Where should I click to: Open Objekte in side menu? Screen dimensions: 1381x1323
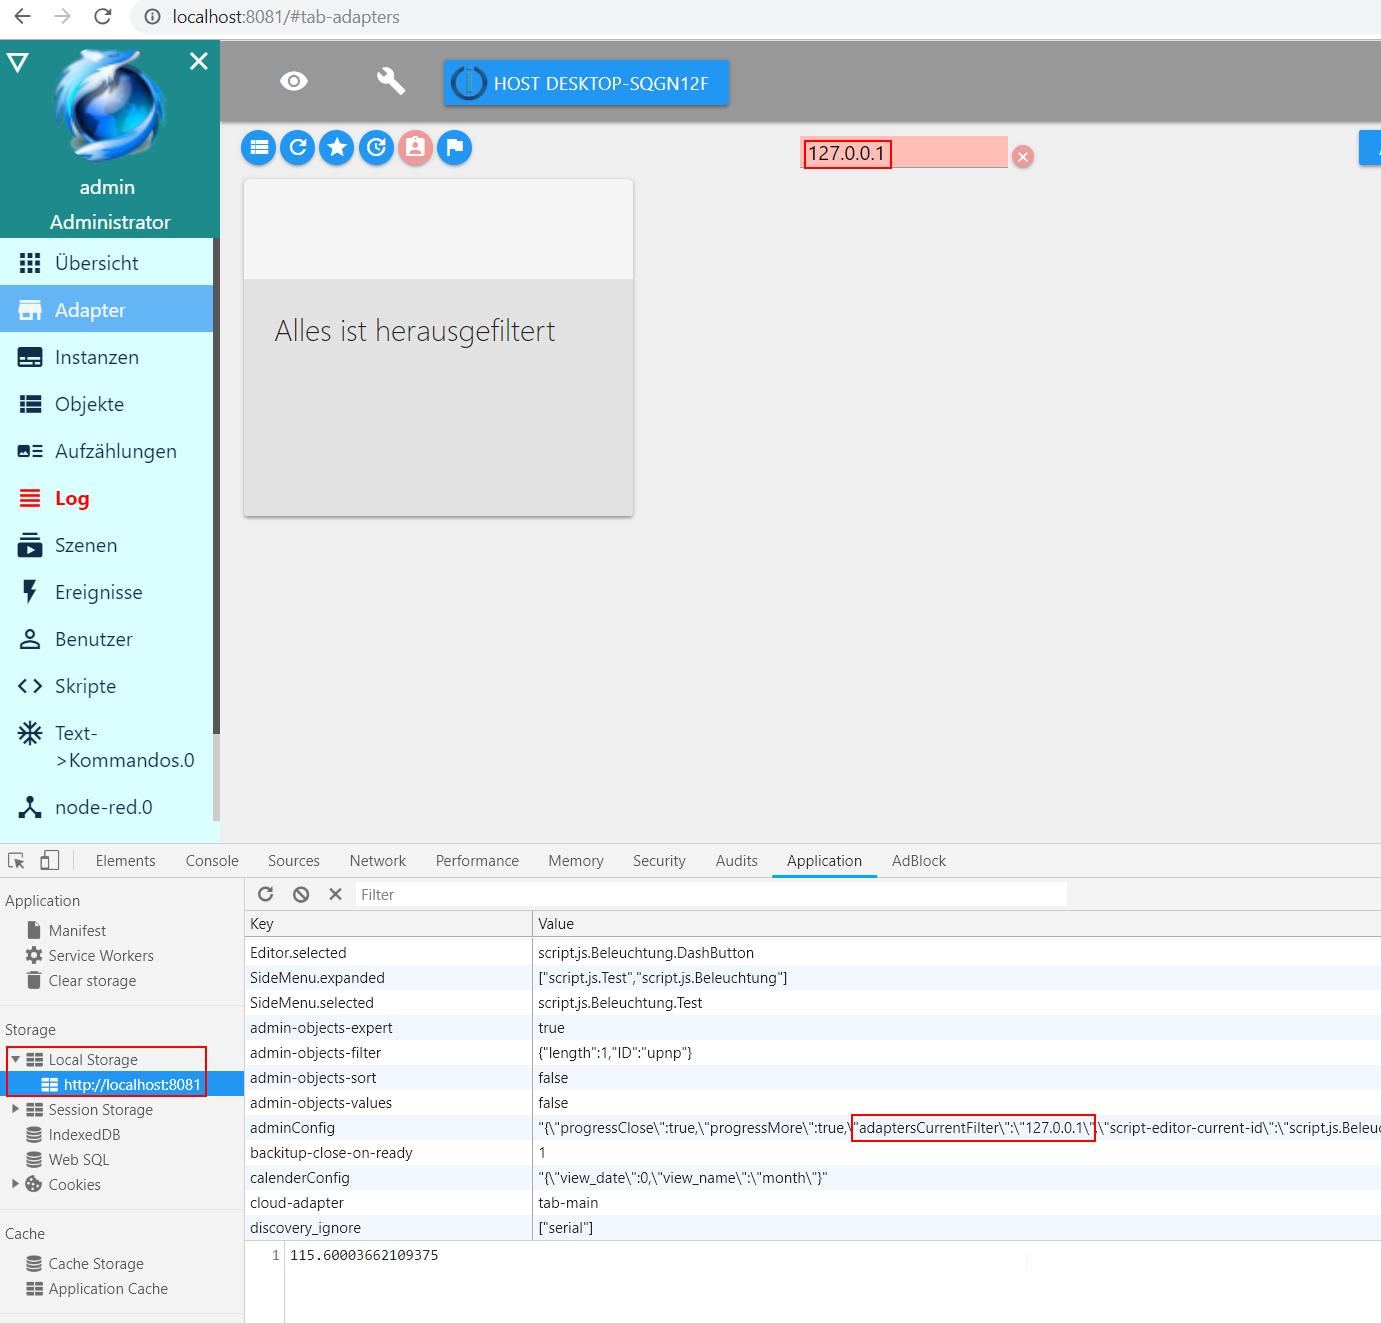[106, 404]
